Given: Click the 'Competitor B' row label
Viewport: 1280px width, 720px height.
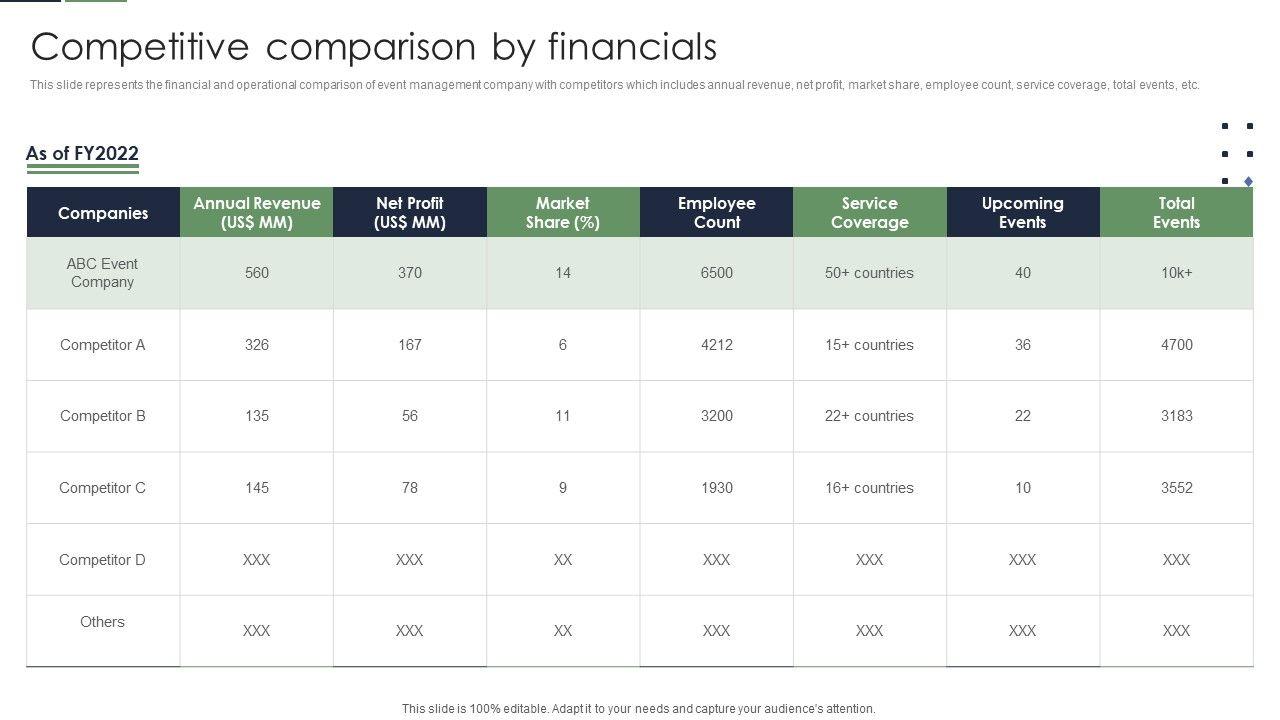Looking at the screenshot, I should (x=103, y=416).
